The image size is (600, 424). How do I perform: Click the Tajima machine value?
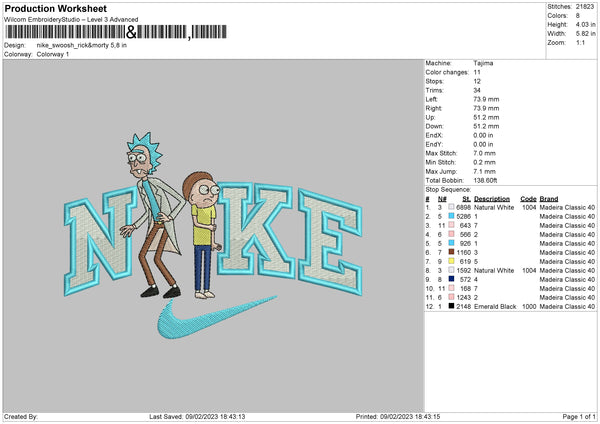[483, 63]
